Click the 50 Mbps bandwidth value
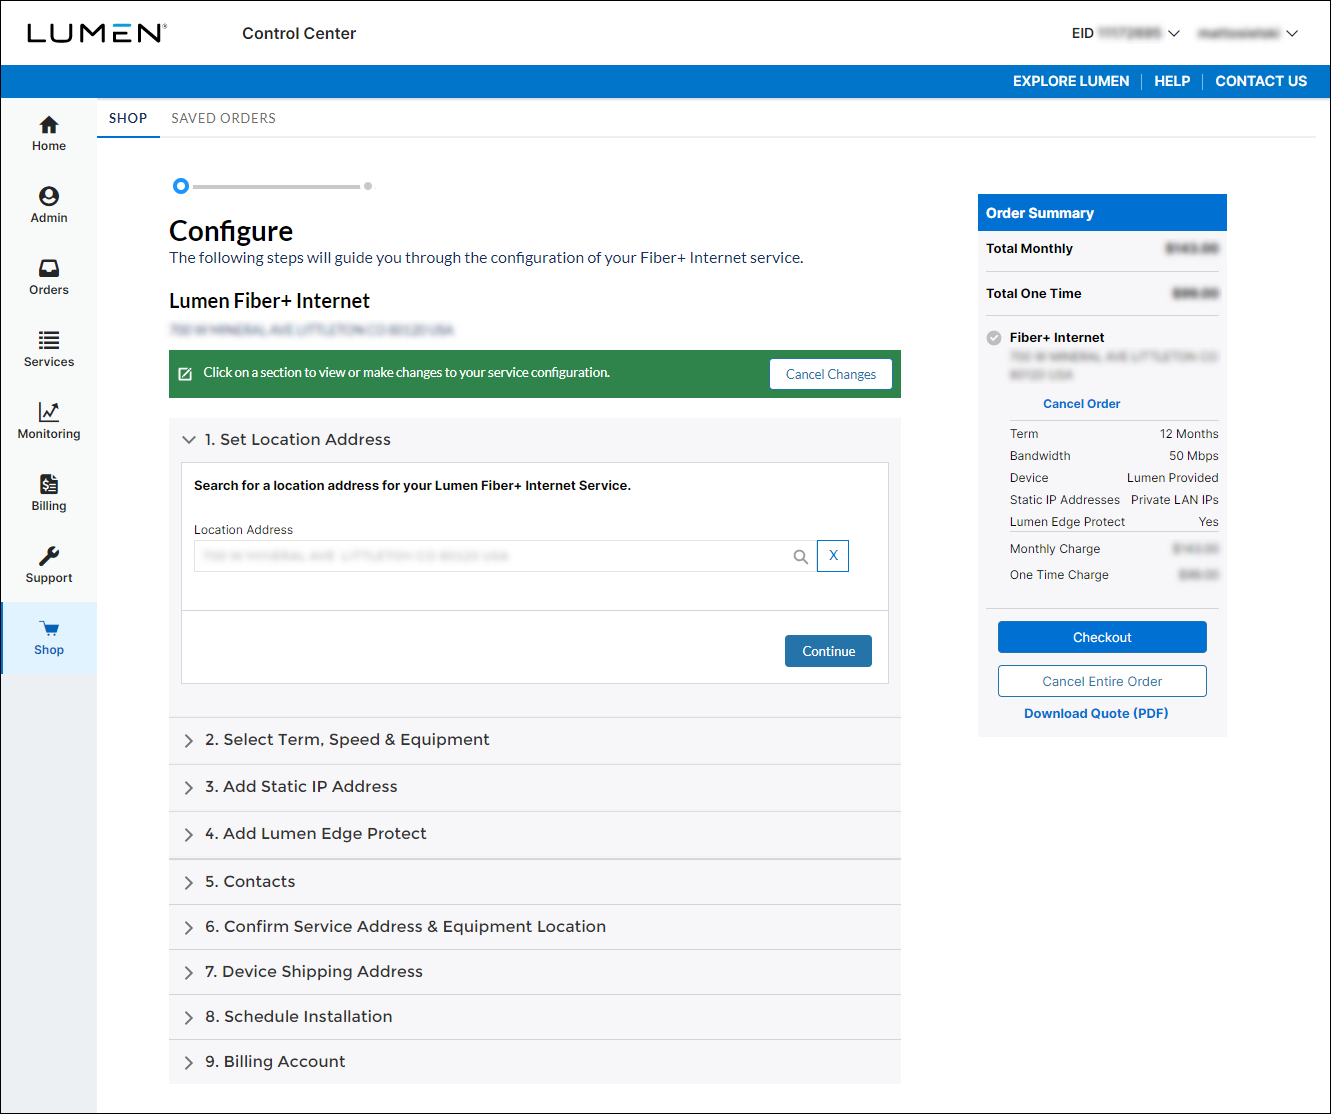 1194,456
